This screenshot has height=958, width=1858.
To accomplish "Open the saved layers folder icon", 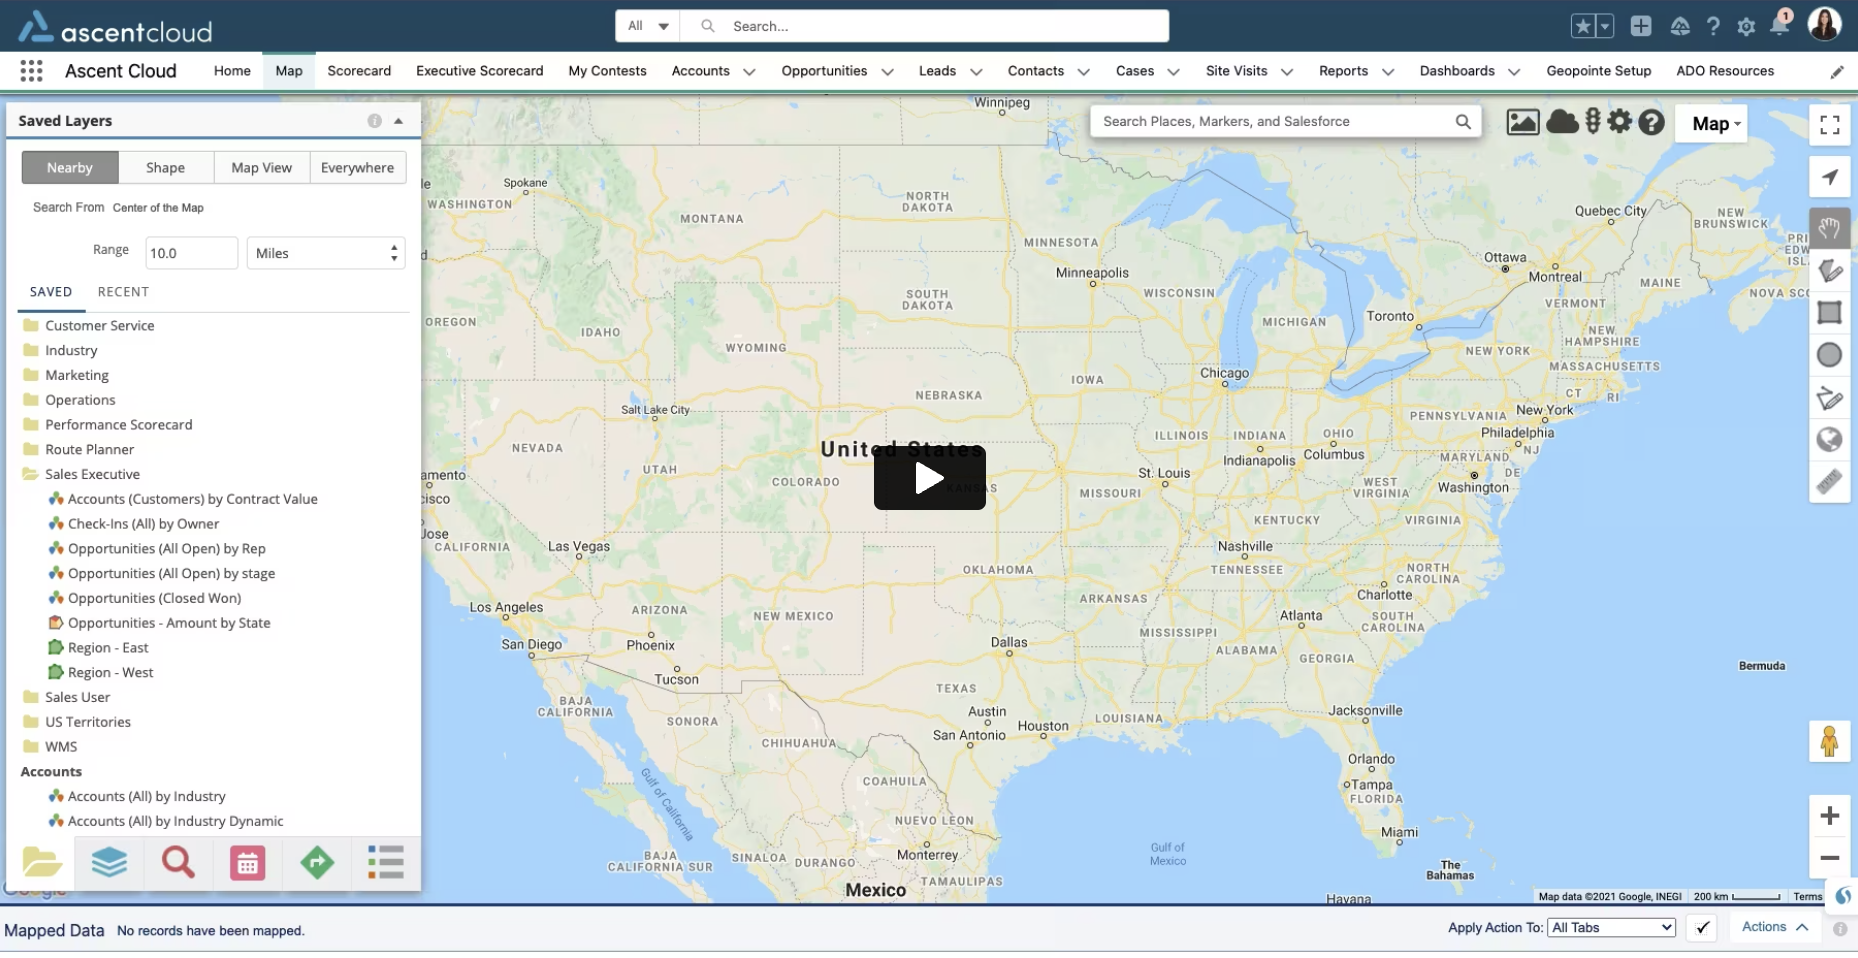I will point(42,862).
